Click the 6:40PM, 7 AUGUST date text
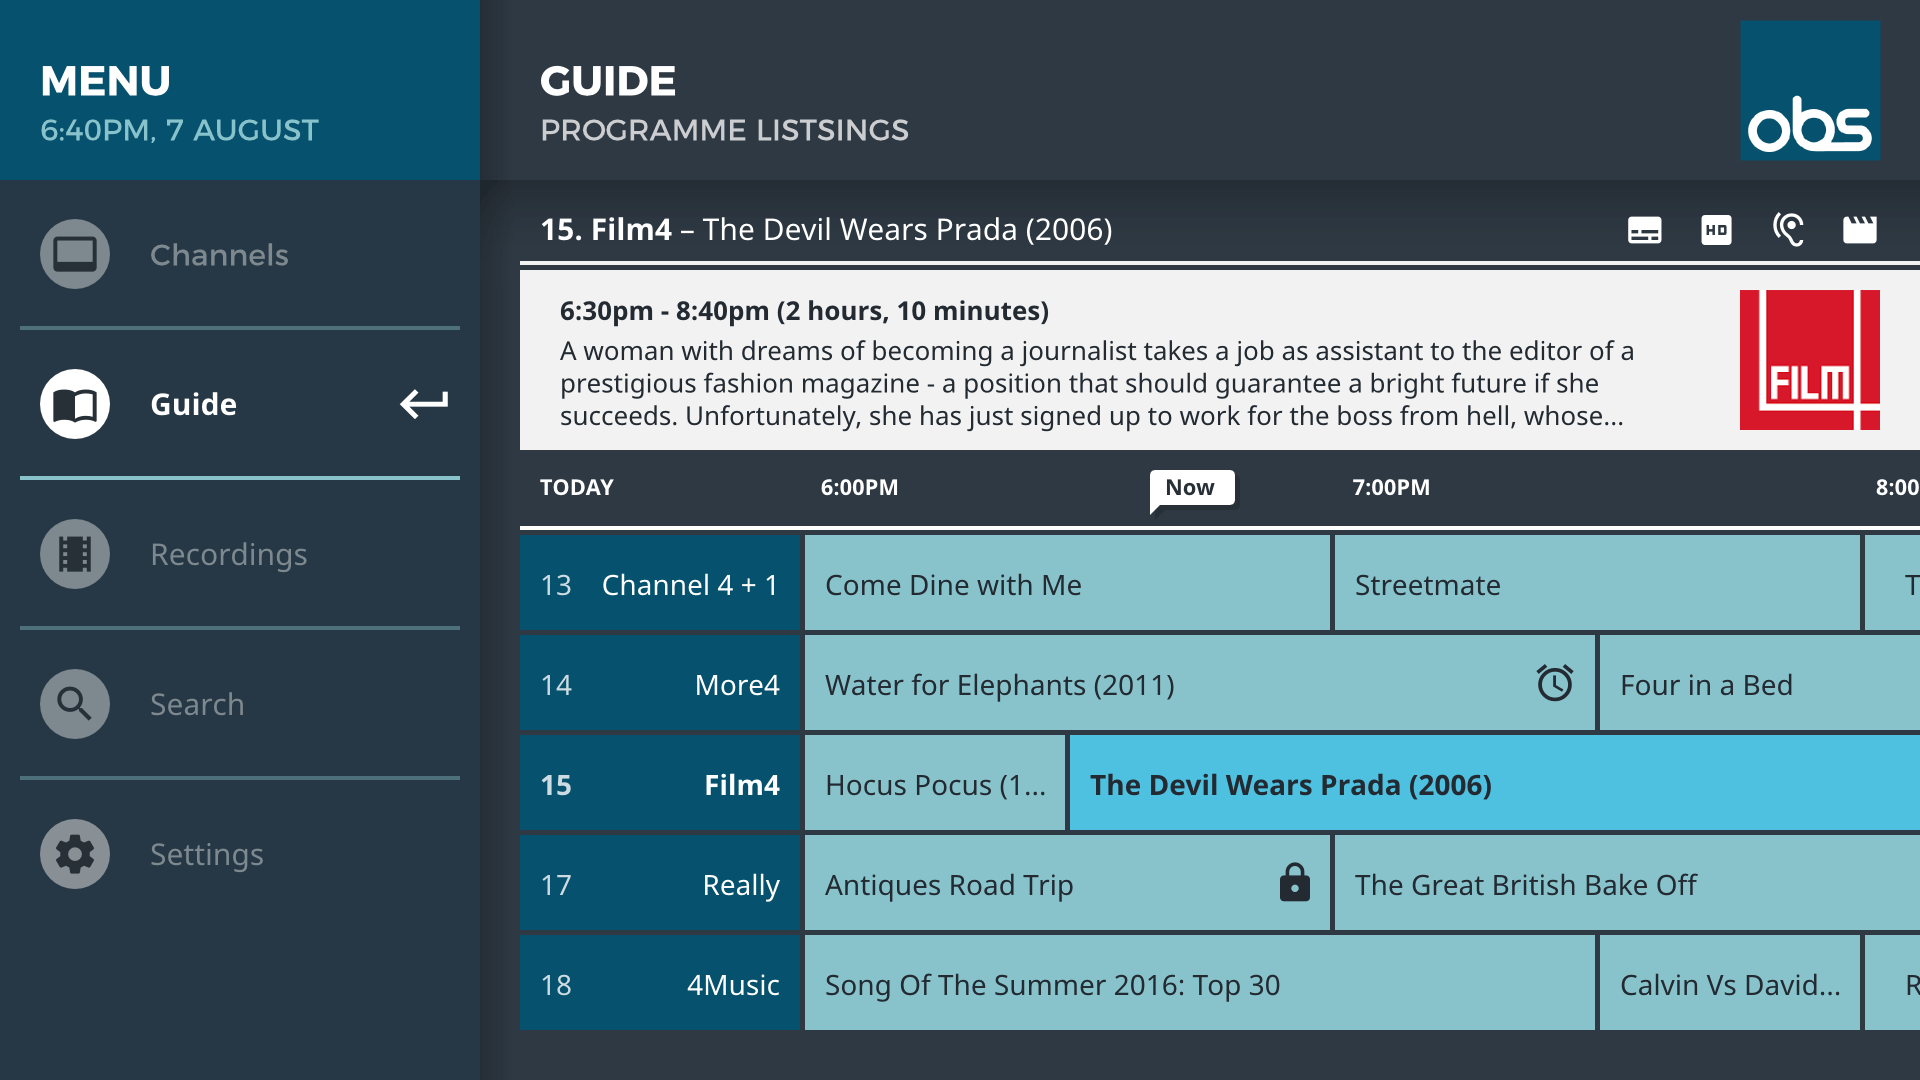 coord(179,130)
